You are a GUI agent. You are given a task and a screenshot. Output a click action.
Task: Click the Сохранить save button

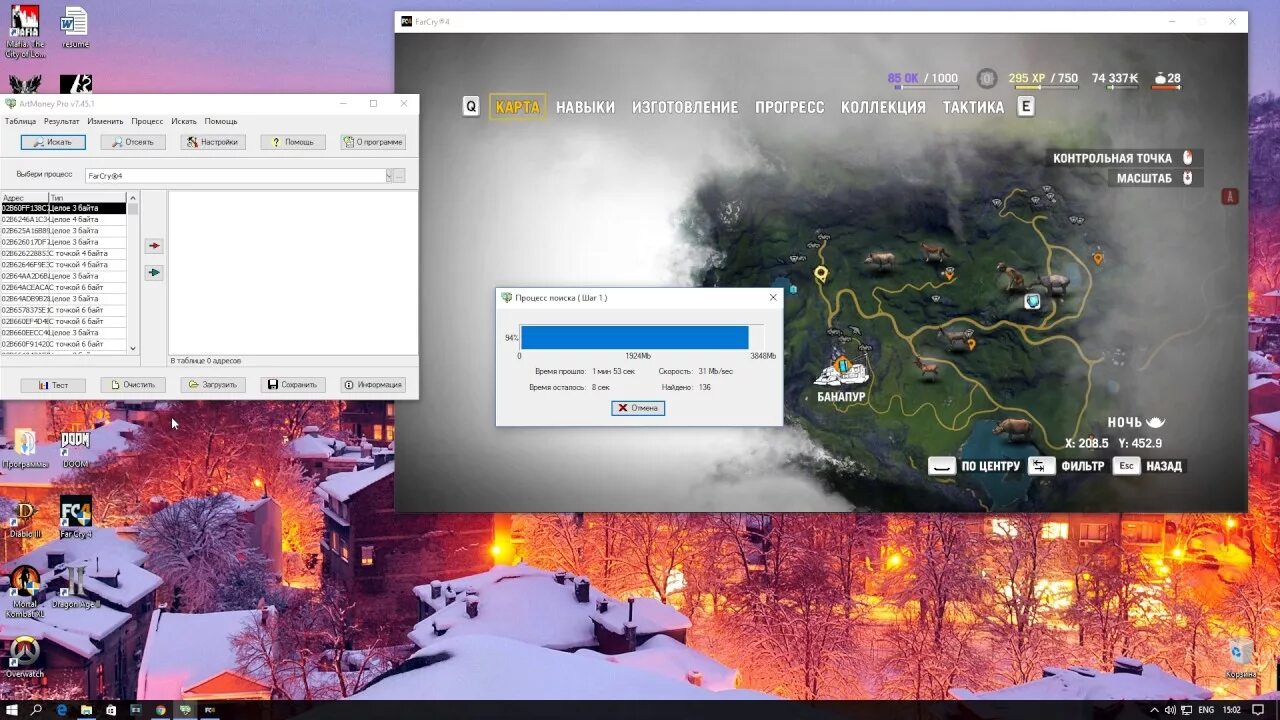(x=293, y=385)
